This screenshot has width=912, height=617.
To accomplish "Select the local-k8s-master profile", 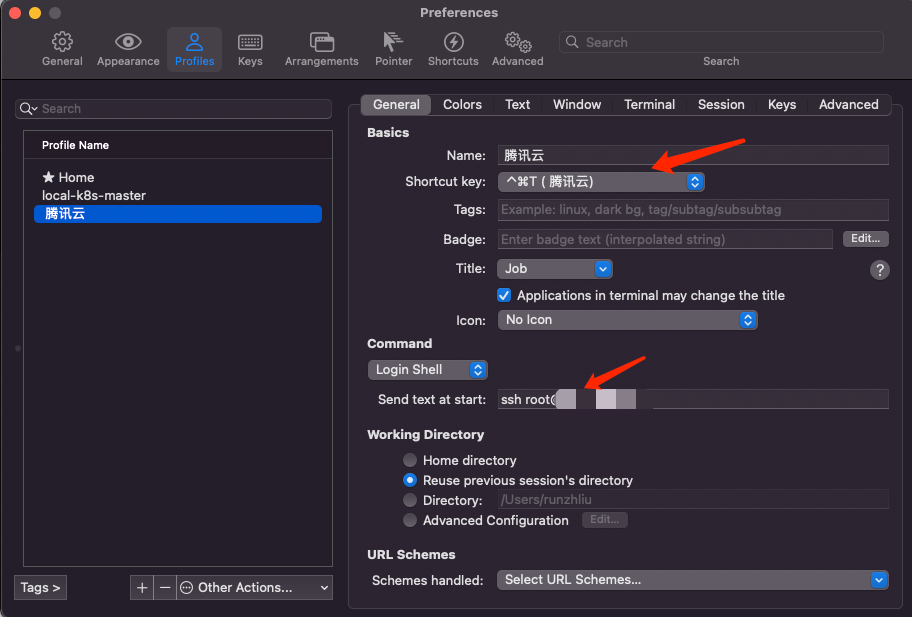I will coord(94,196).
